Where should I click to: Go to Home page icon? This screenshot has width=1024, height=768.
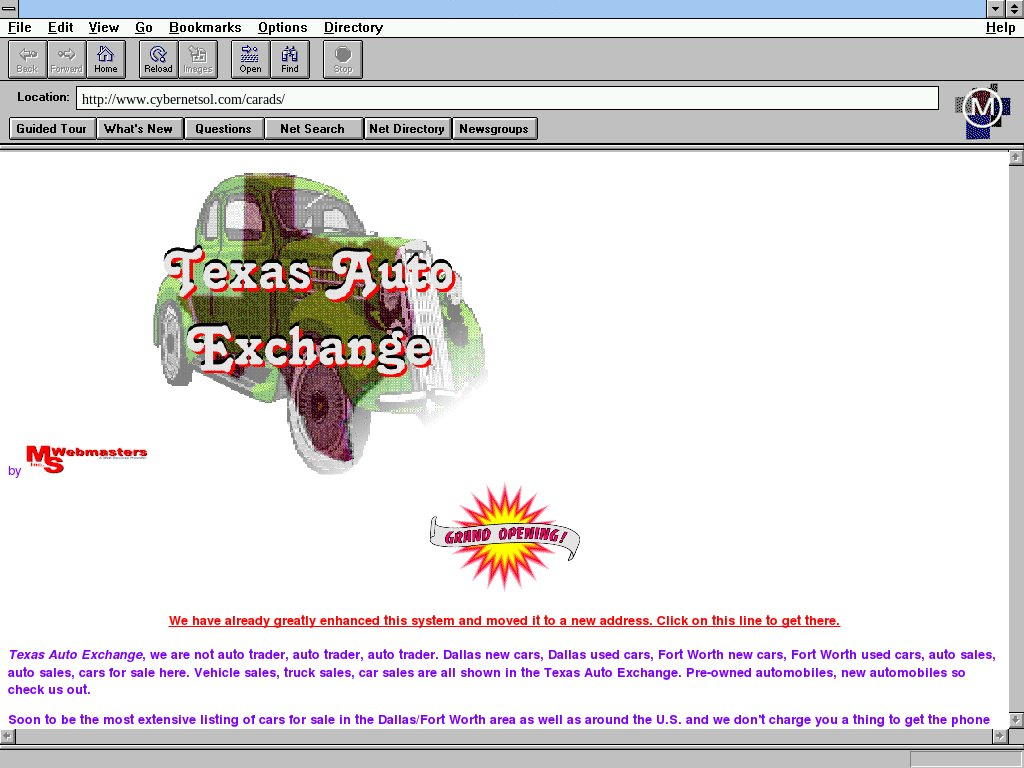click(x=105, y=59)
